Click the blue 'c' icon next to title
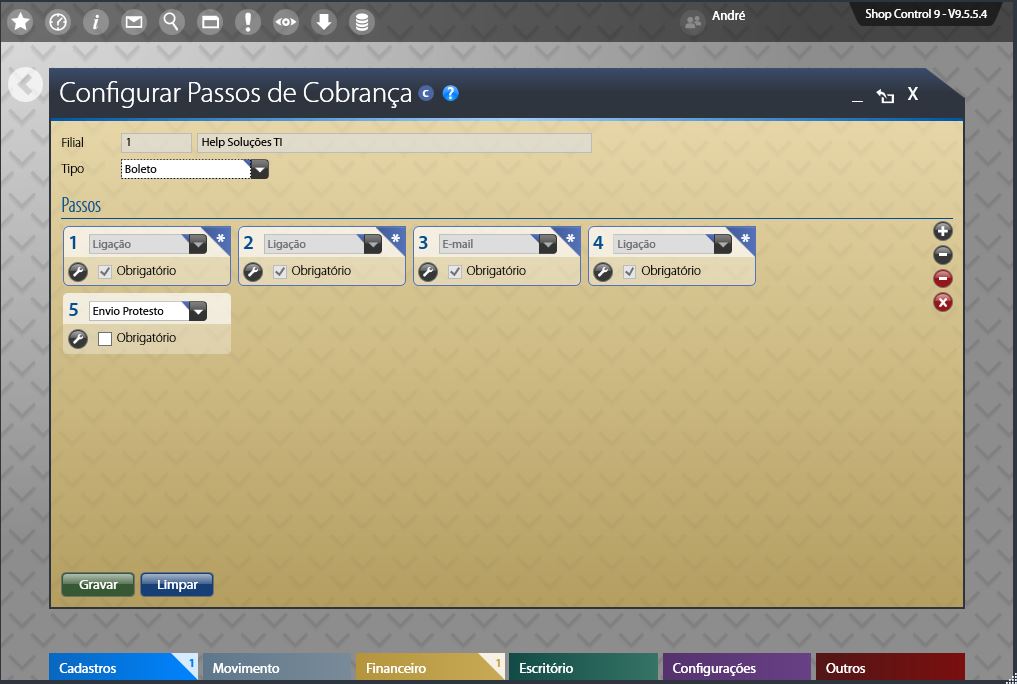This screenshot has width=1017, height=684. click(425, 93)
